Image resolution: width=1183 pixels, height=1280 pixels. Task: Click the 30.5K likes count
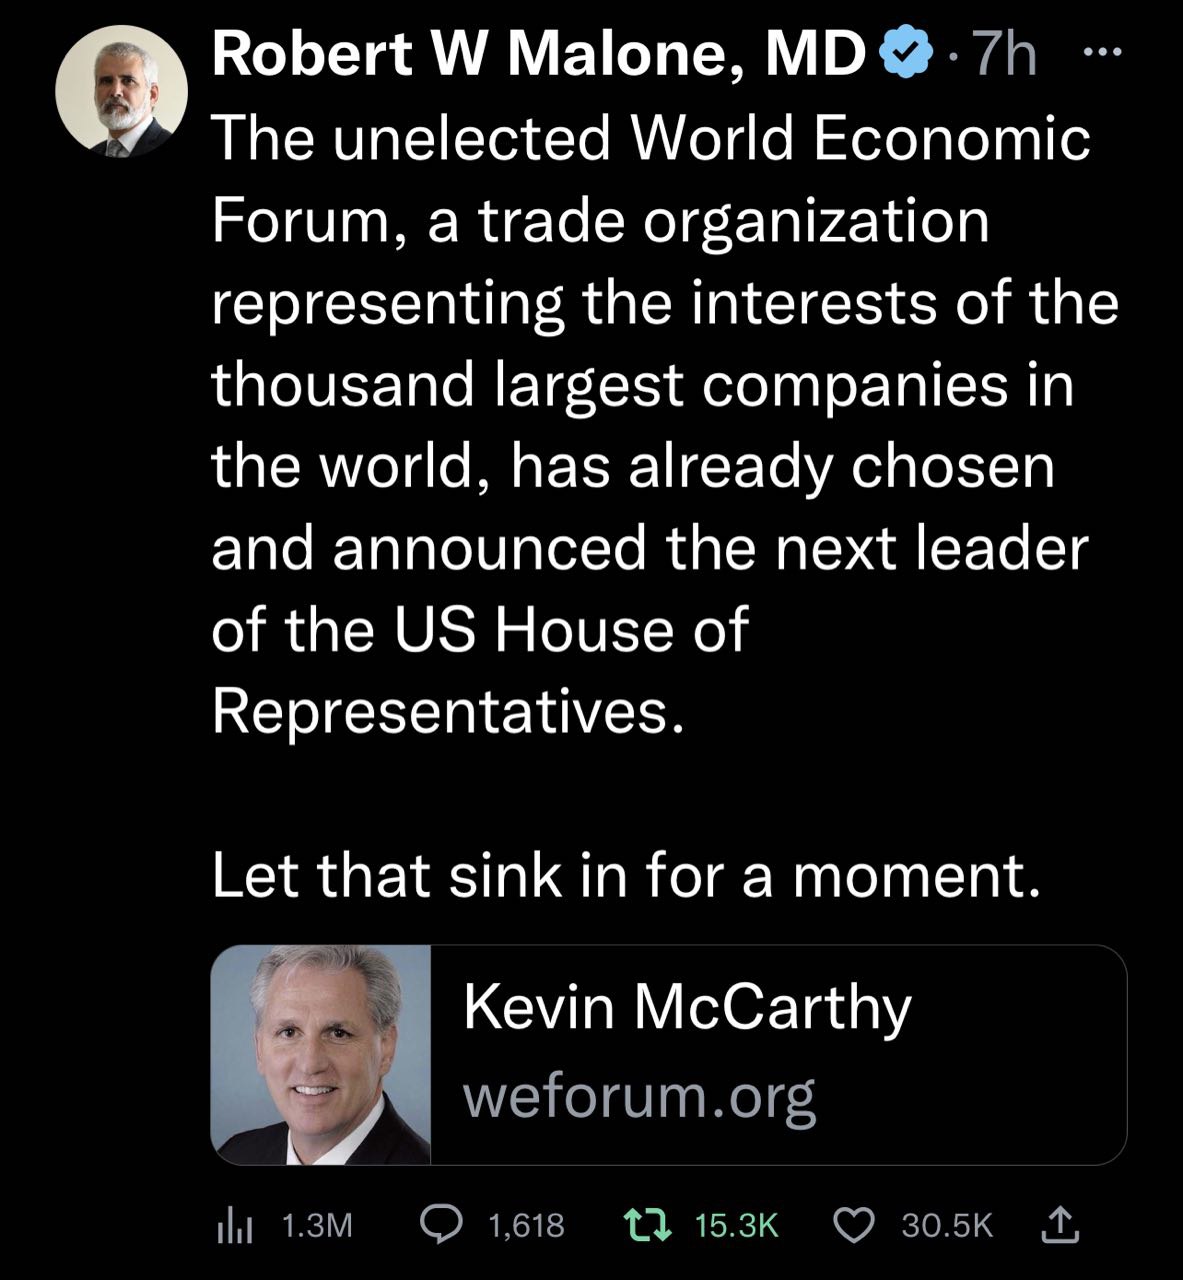pyautogui.click(x=947, y=1225)
